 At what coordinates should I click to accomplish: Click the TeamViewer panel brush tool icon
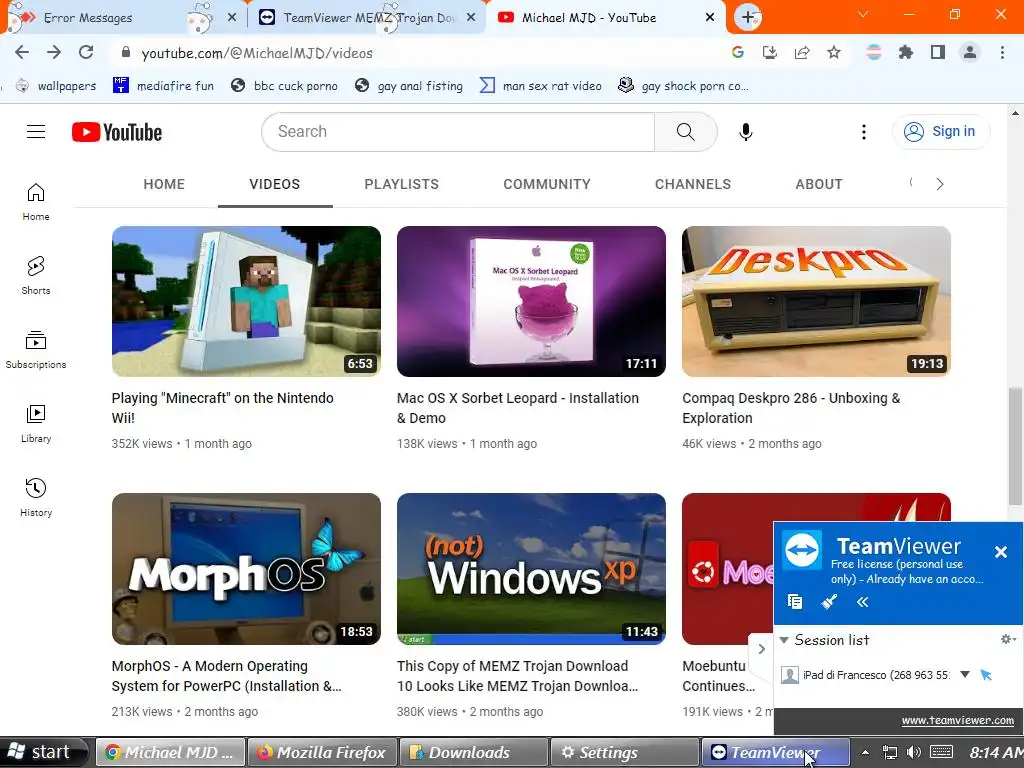[829, 601]
